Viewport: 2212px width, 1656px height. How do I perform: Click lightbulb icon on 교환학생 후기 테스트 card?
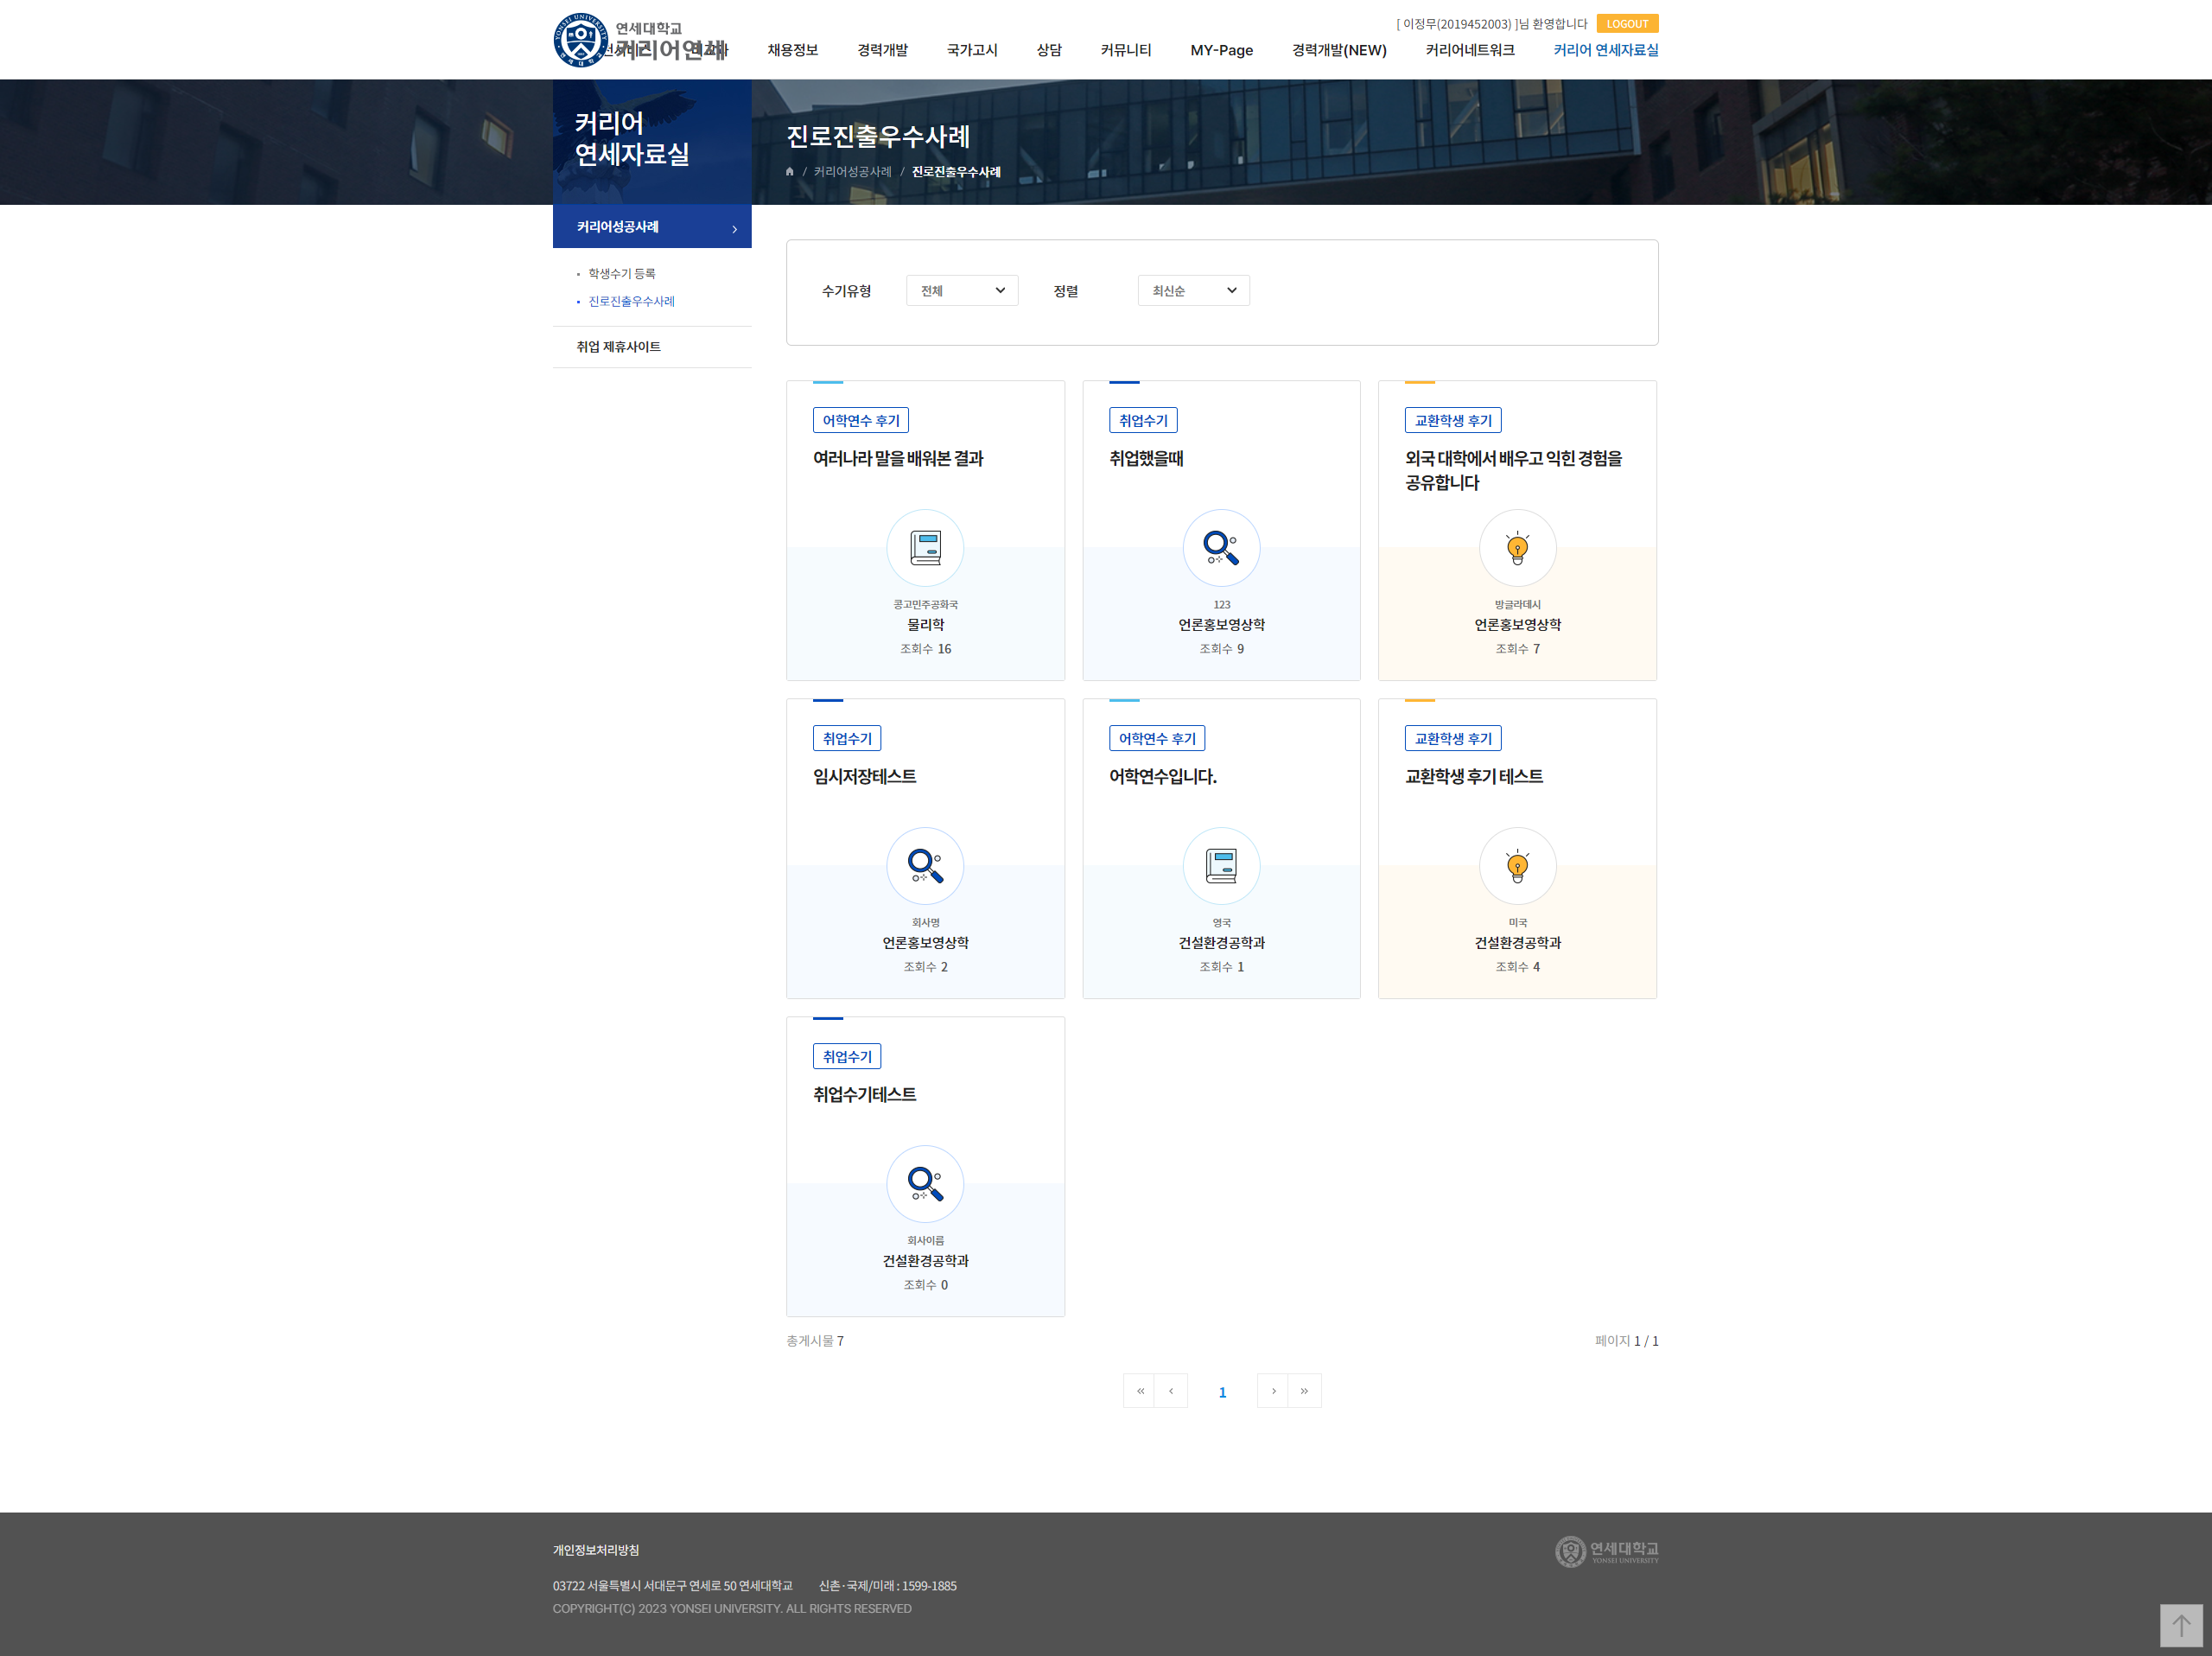tap(1516, 866)
